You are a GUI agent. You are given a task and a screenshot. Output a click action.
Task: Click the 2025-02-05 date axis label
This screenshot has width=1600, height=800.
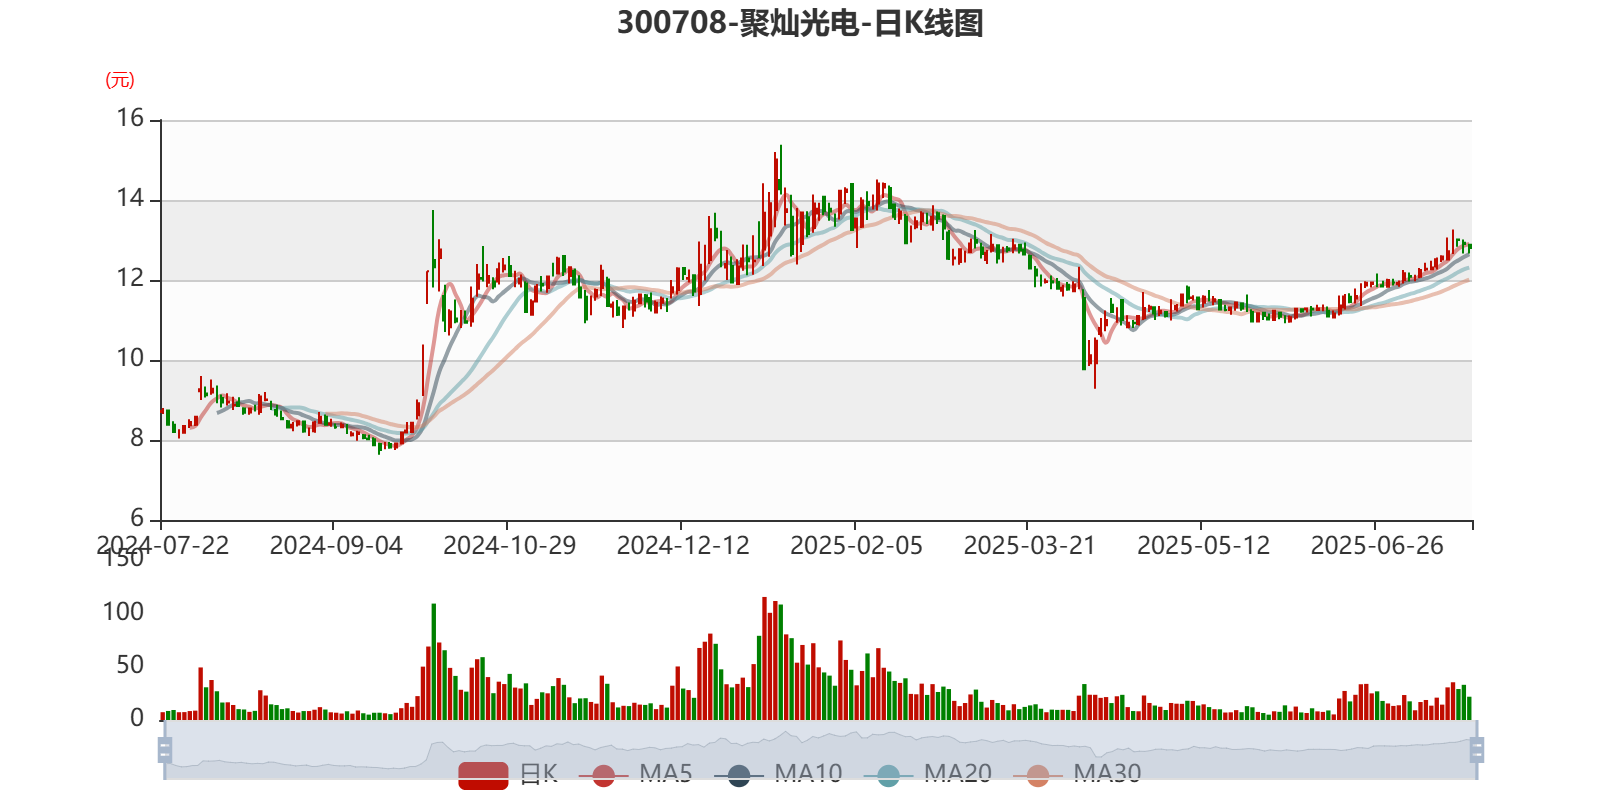[x=856, y=545]
